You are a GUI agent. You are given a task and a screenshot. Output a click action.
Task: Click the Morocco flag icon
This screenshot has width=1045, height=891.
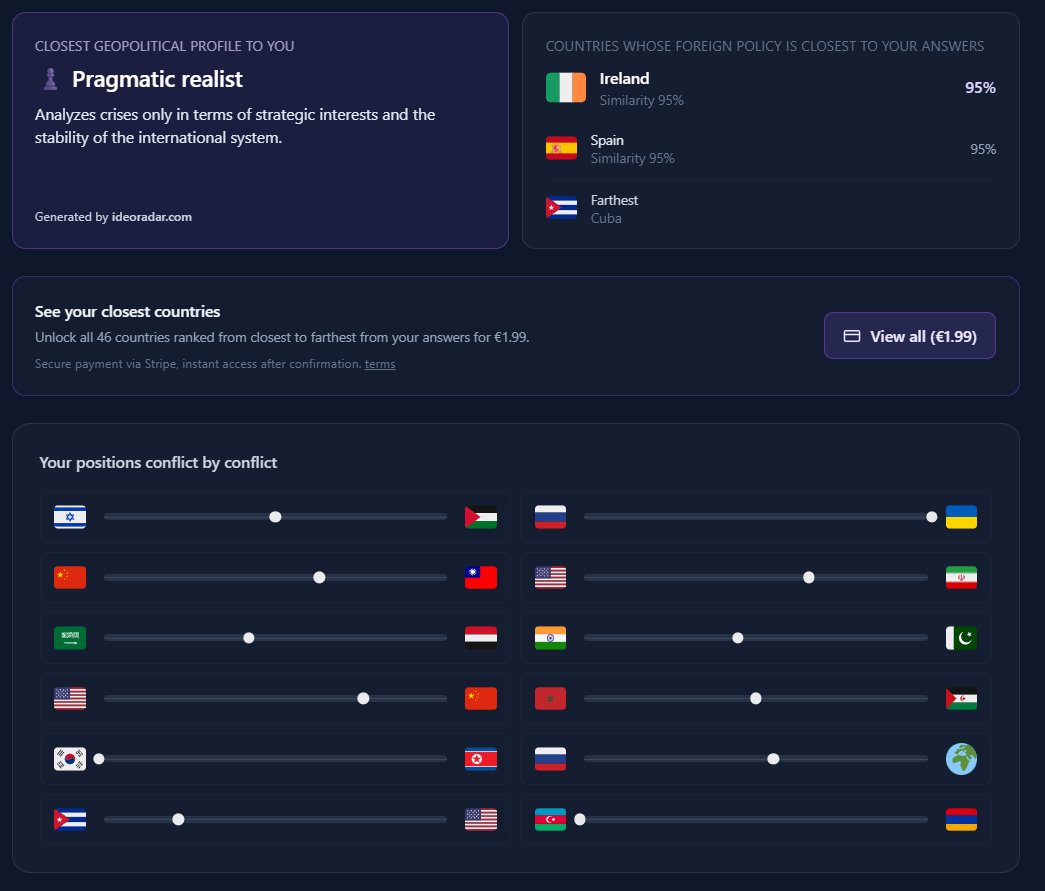pos(550,698)
